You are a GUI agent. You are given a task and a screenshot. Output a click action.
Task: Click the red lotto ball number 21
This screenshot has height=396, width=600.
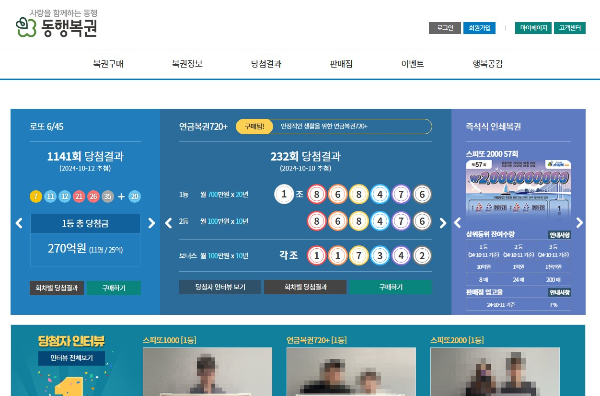tap(79, 196)
